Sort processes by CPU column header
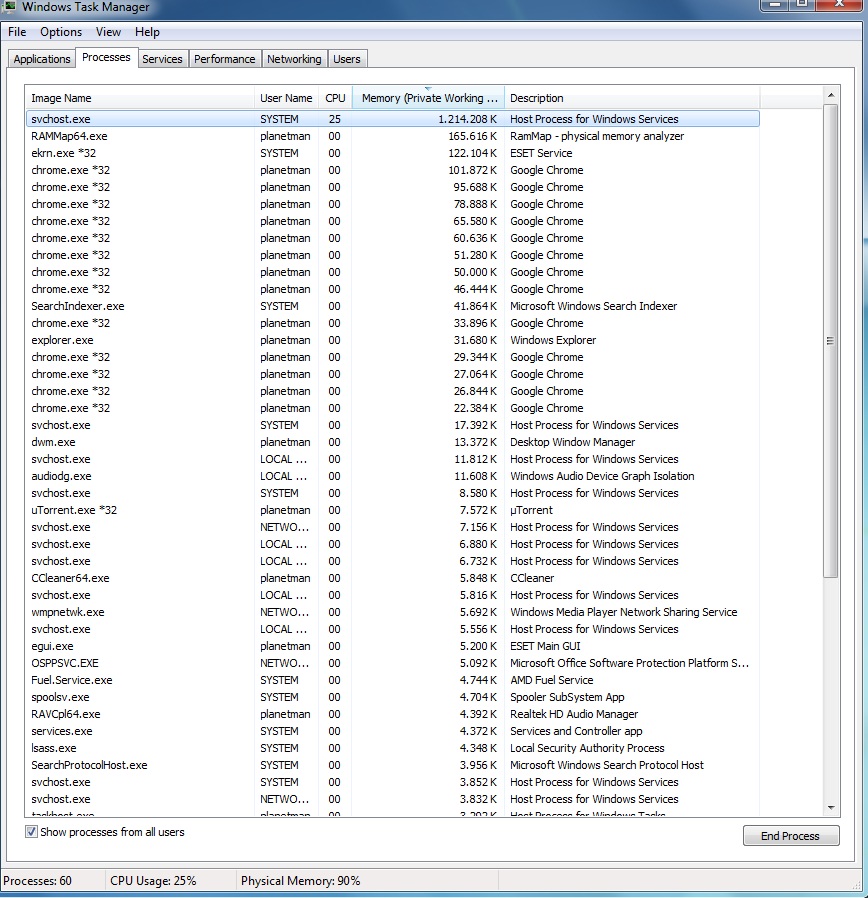Screen dimensions: 868x898 (x=335, y=98)
